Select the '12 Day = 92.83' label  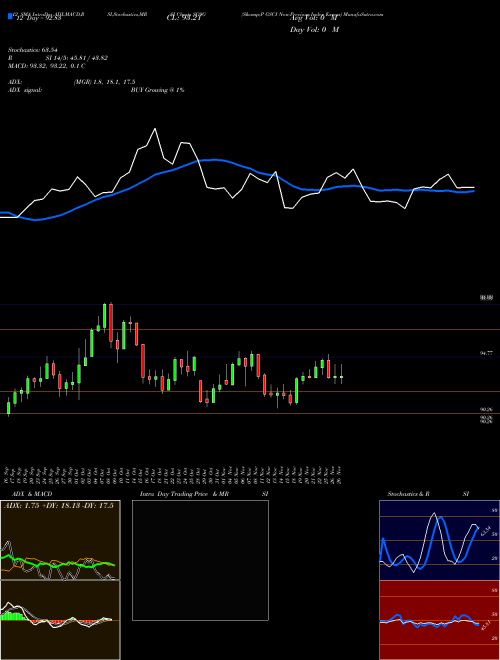pyautogui.click(x=37, y=18)
